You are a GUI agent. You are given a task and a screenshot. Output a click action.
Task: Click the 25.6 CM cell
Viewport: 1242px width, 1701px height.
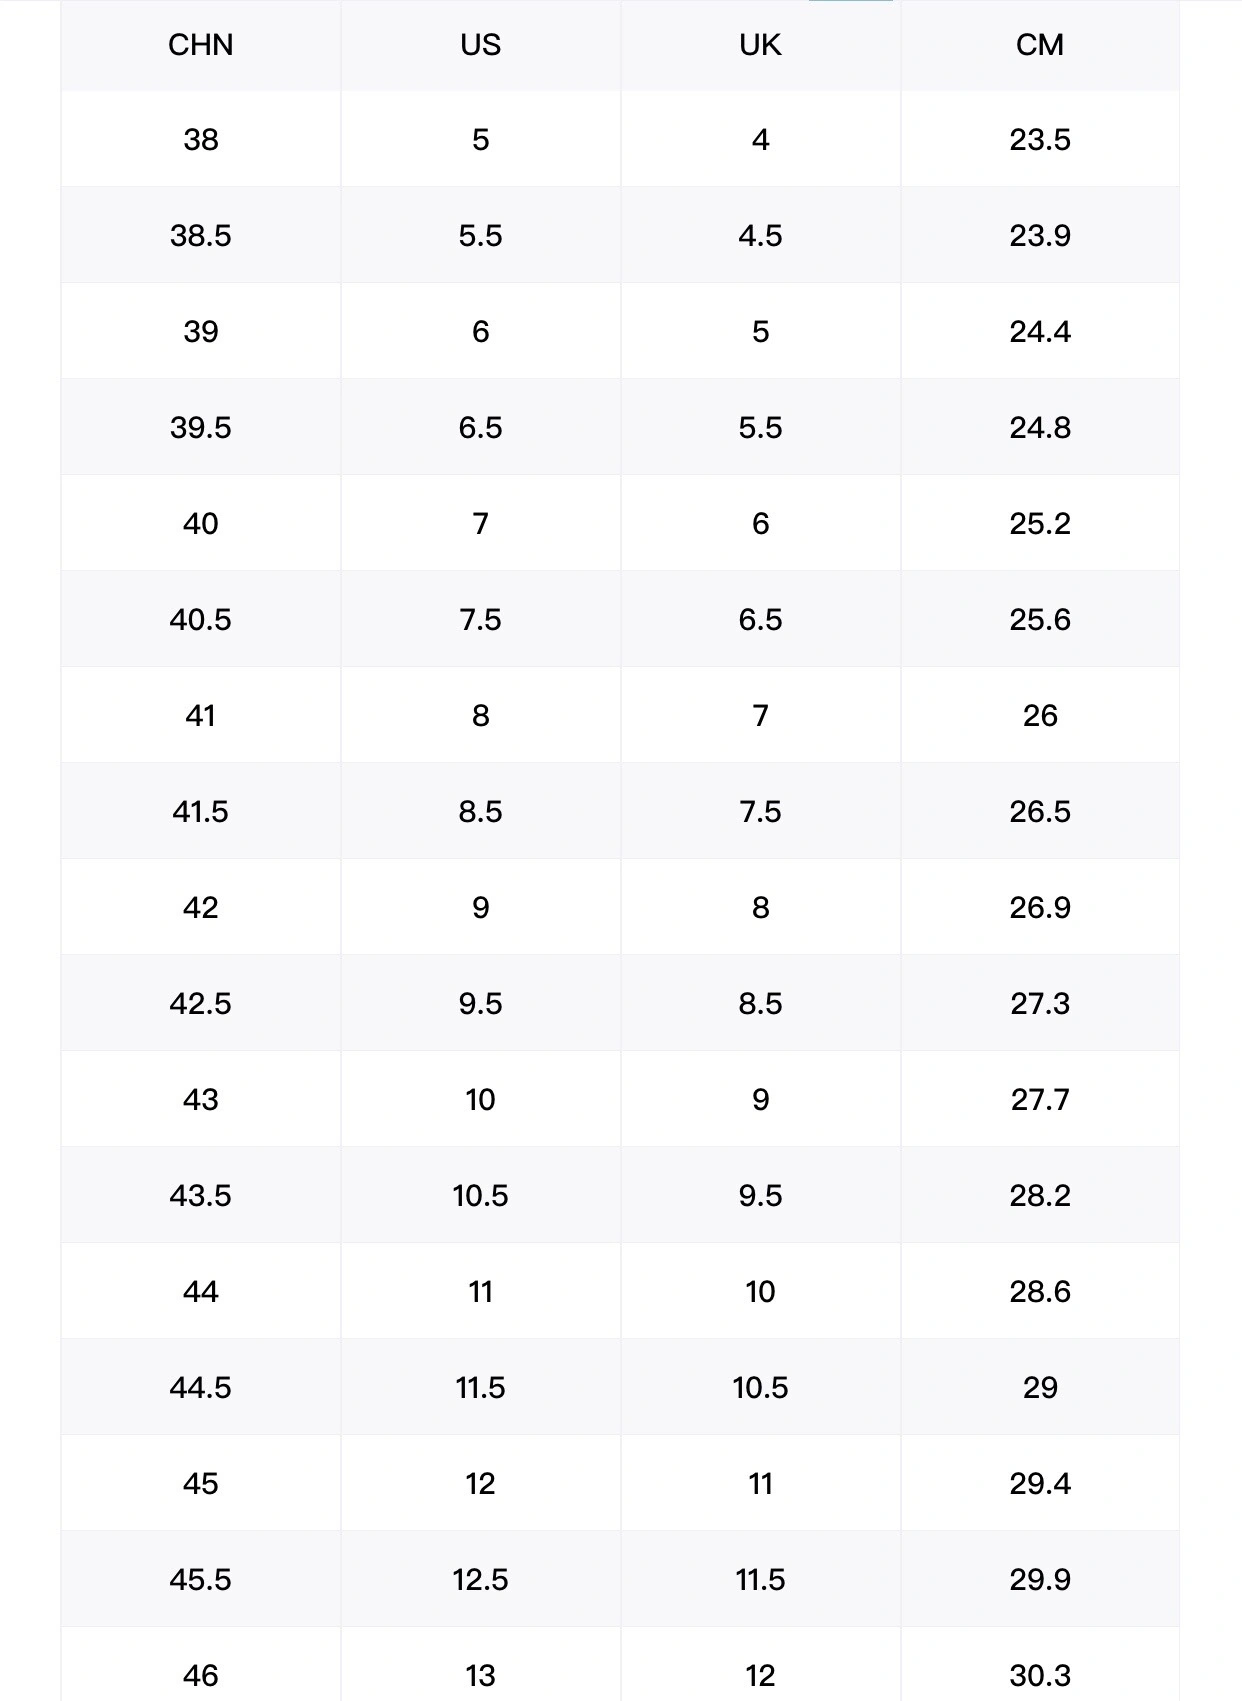[1040, 619]
